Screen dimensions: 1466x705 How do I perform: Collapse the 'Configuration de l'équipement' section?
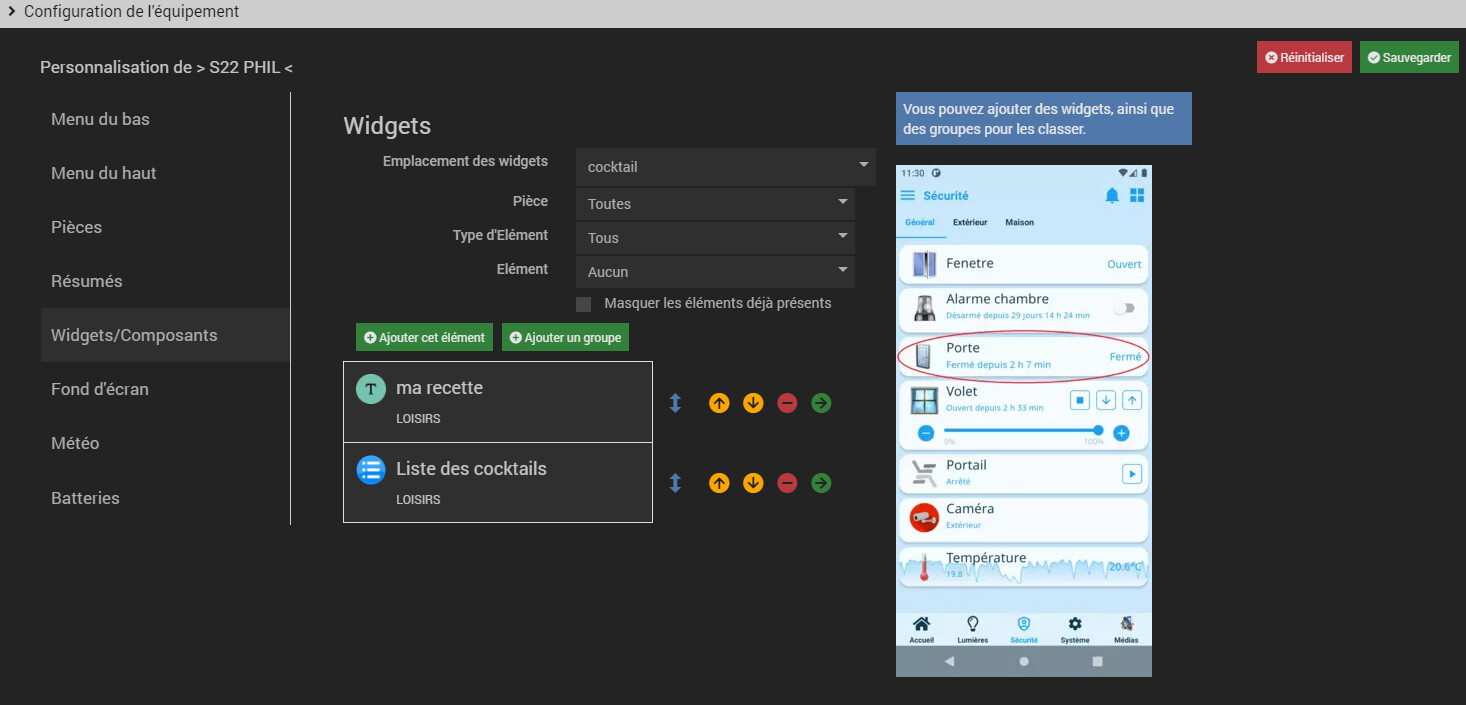point(12,12)
